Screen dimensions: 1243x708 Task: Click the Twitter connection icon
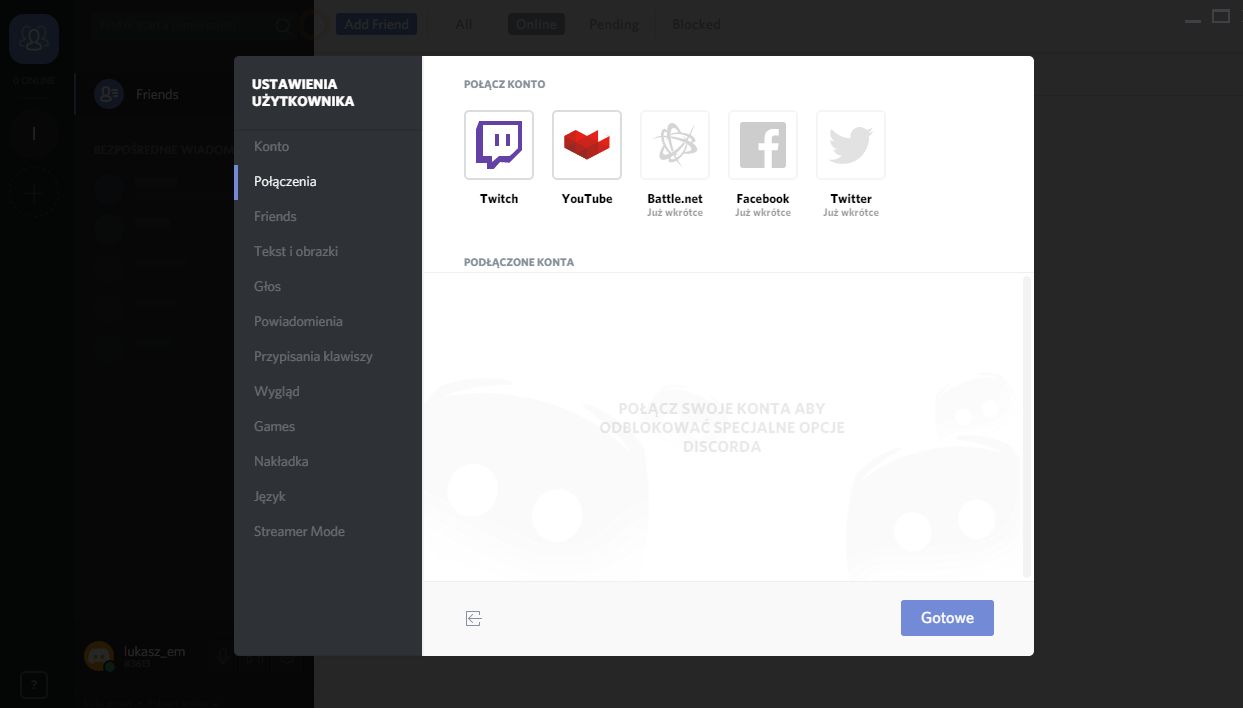coord(851,145)
